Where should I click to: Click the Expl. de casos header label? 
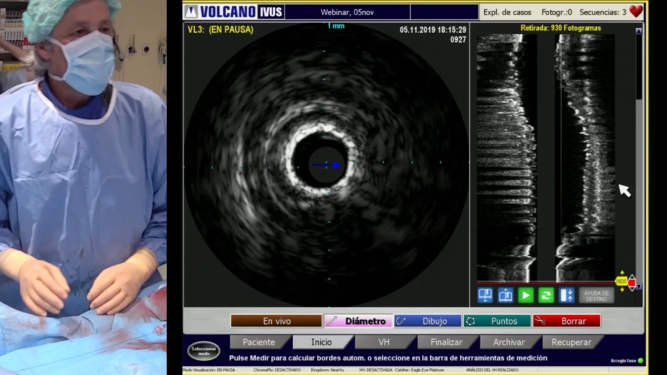click(x=507, y=12)
